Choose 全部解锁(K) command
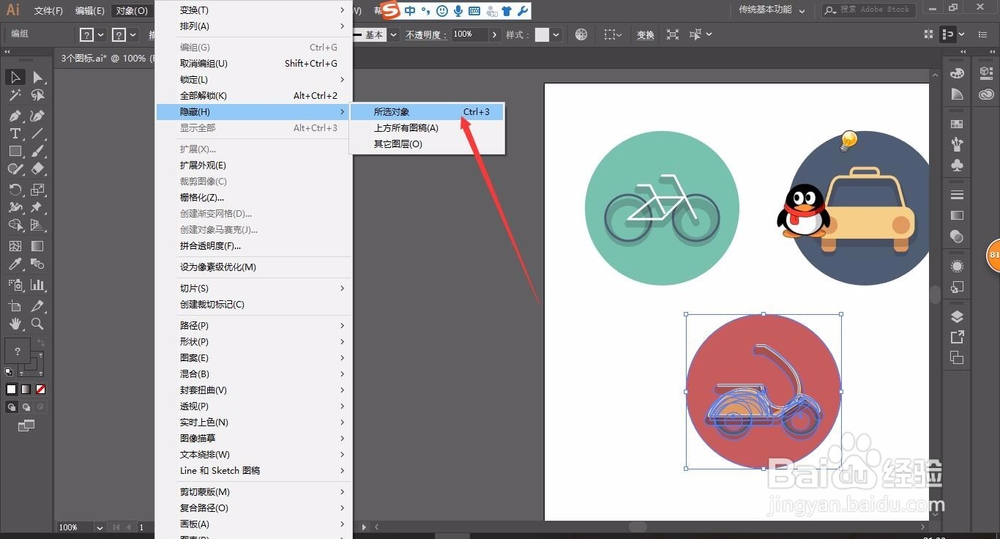The height and width of the screenshot is (539, 1000). [254, 96]
